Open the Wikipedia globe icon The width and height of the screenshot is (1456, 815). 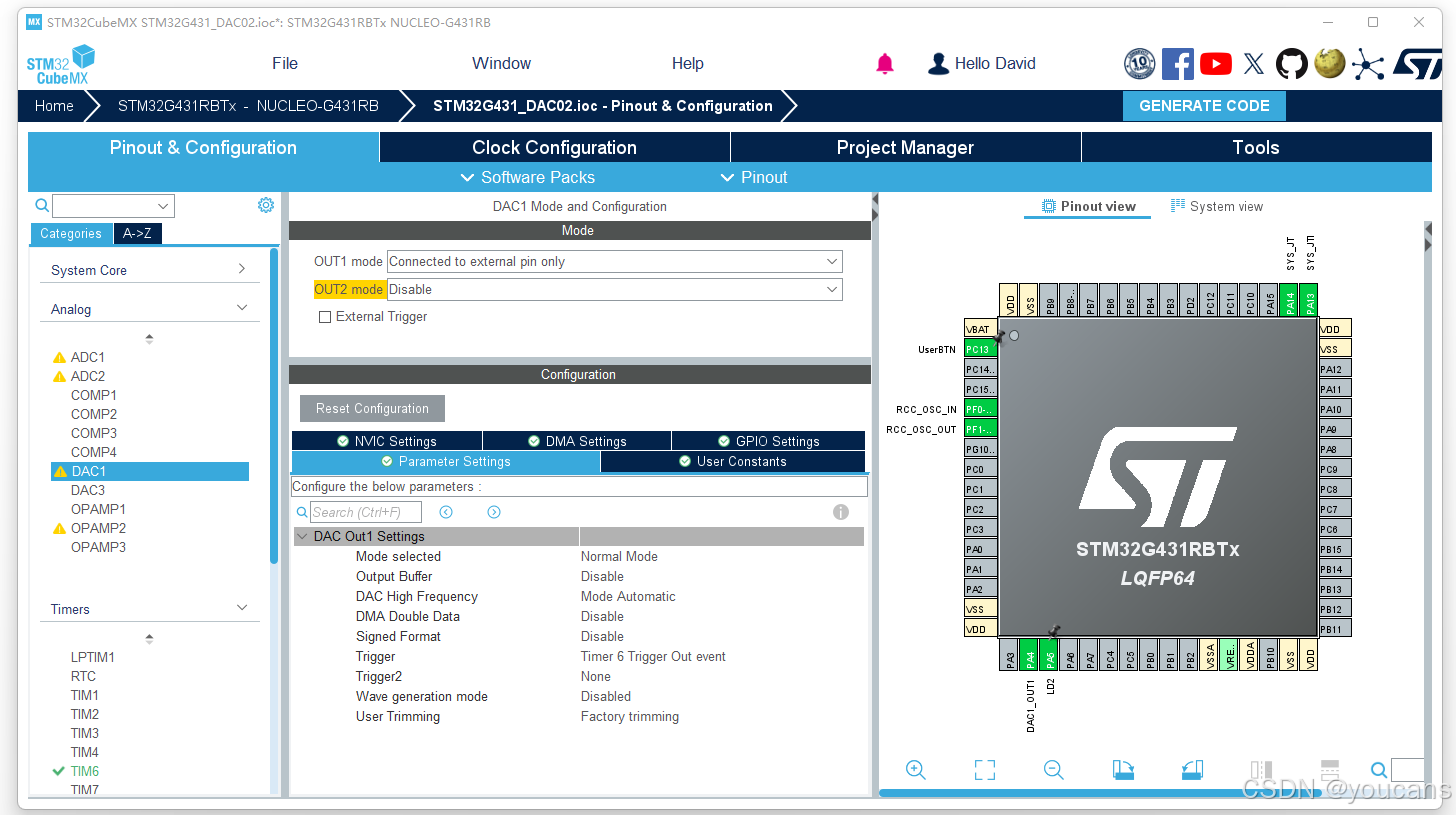click(1329, 64)
